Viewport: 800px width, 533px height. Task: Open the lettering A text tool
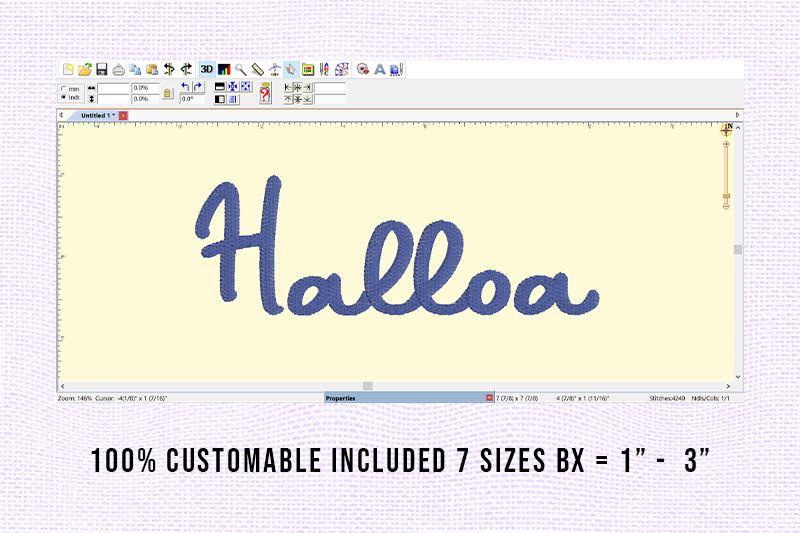(380, 69)
